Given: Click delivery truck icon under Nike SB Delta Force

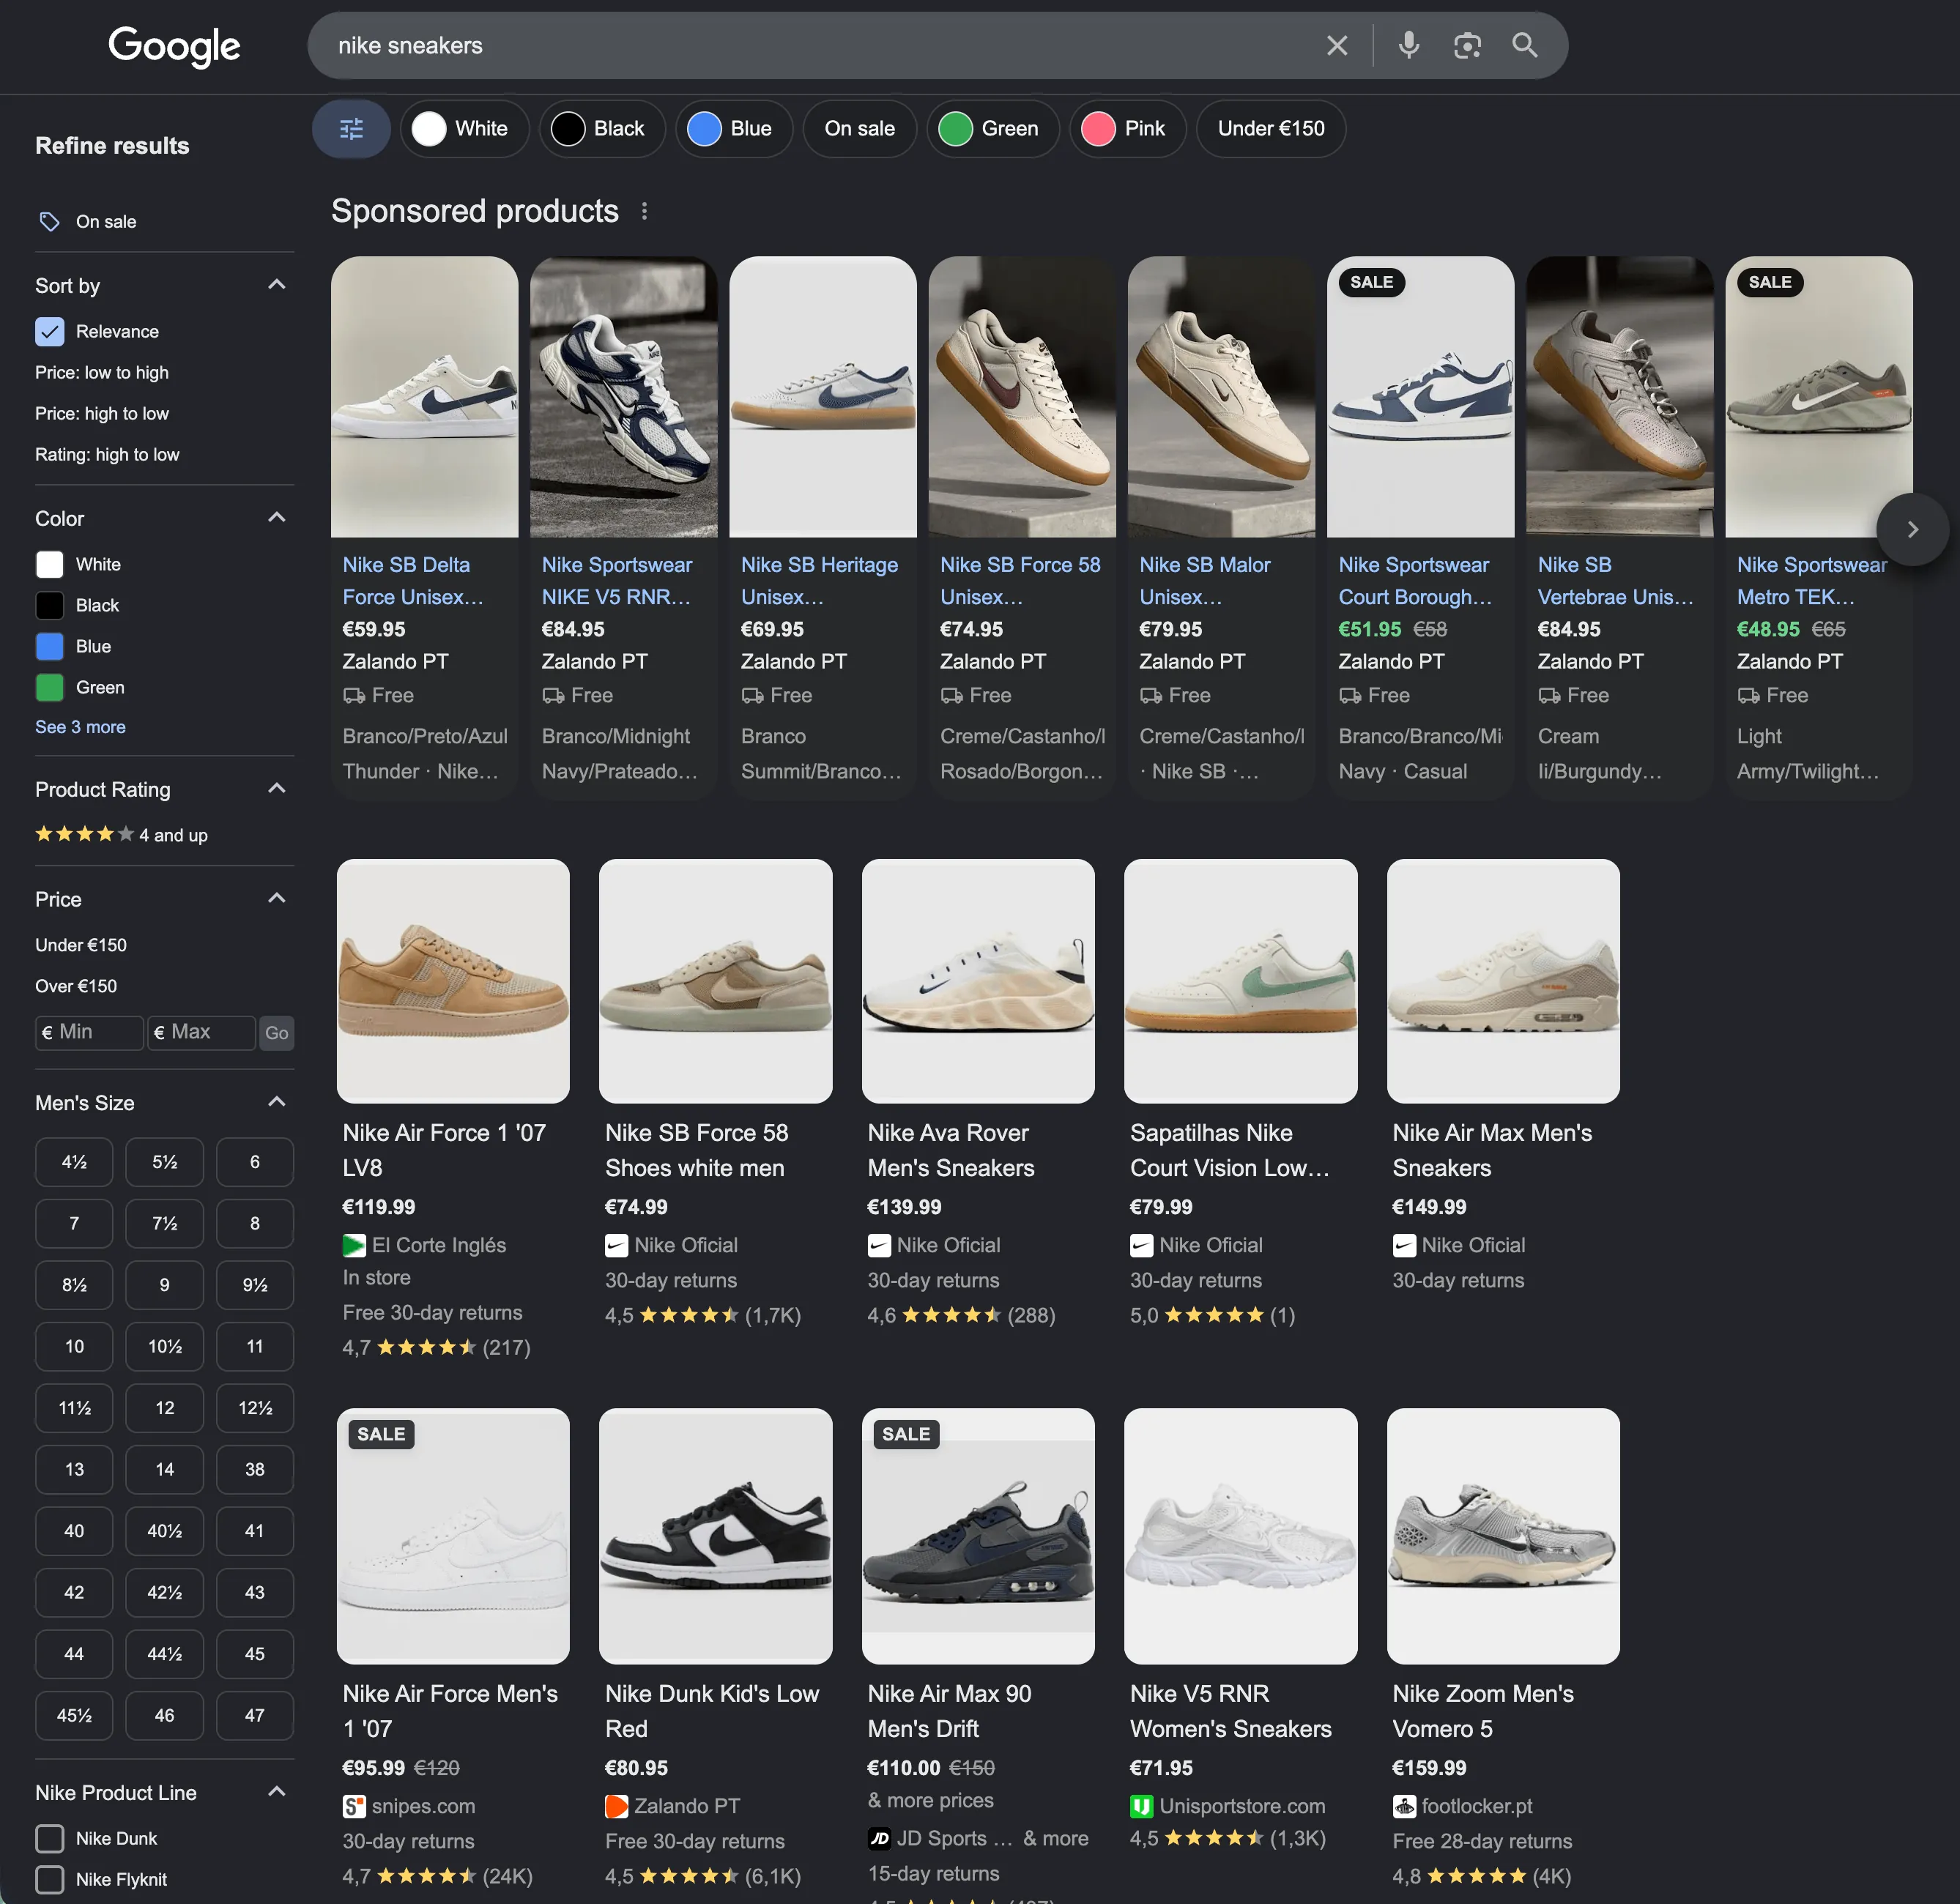Looking at the screenshot, I should [354, 695].
